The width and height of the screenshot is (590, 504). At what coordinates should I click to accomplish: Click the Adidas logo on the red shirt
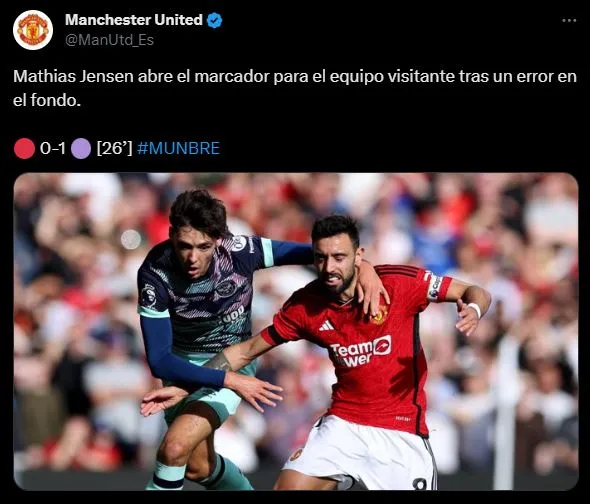[326, 326]
